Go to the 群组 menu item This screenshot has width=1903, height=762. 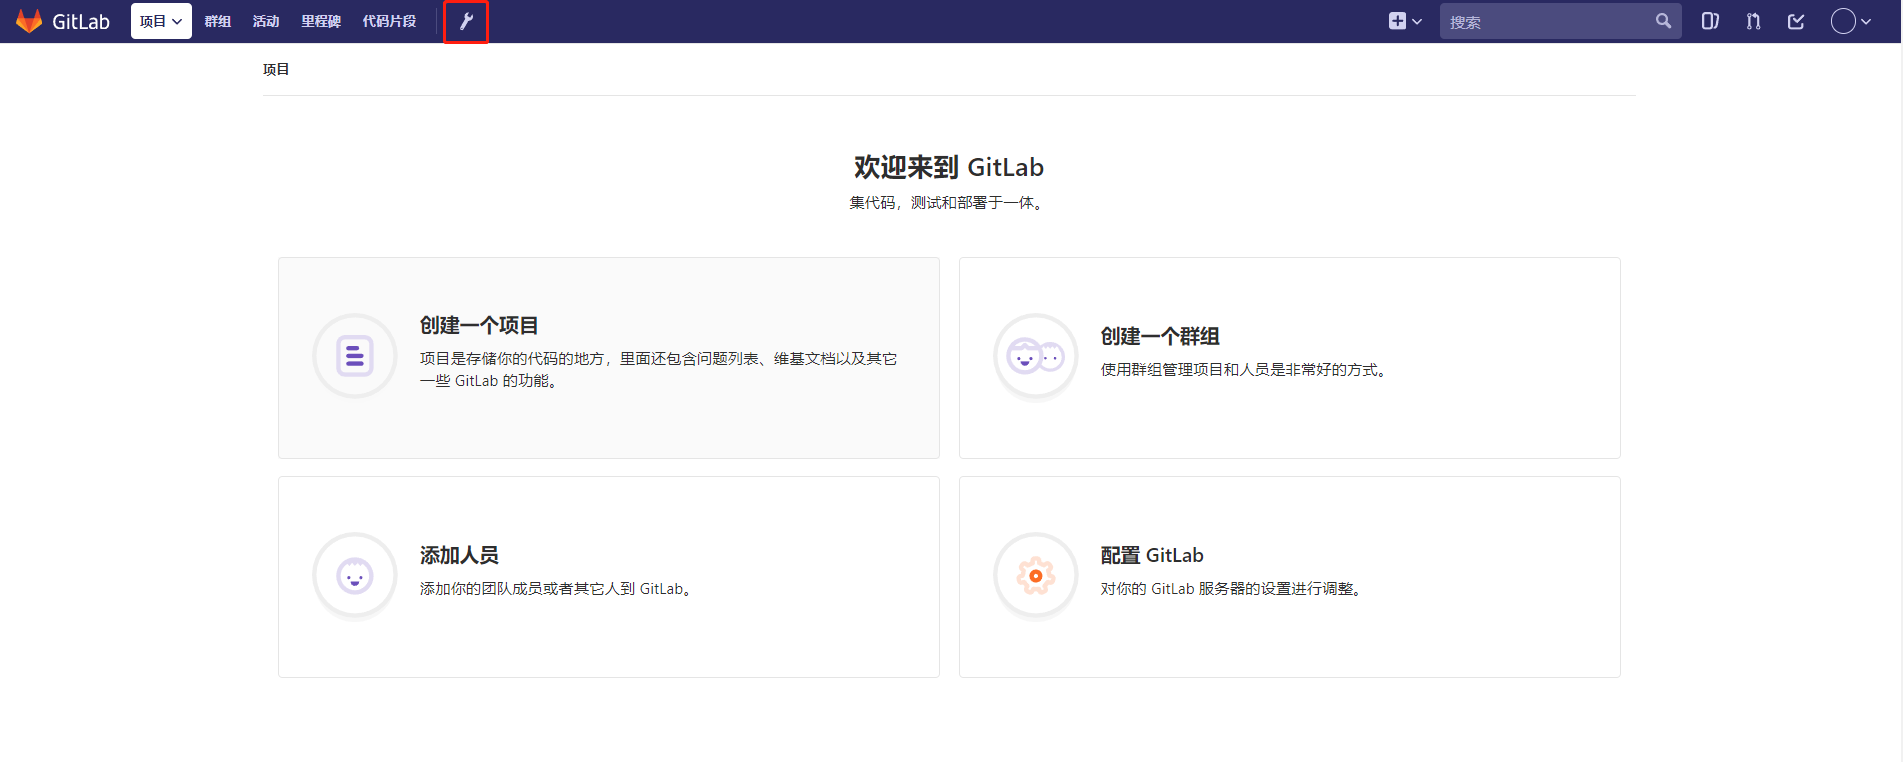click(218, 21)
